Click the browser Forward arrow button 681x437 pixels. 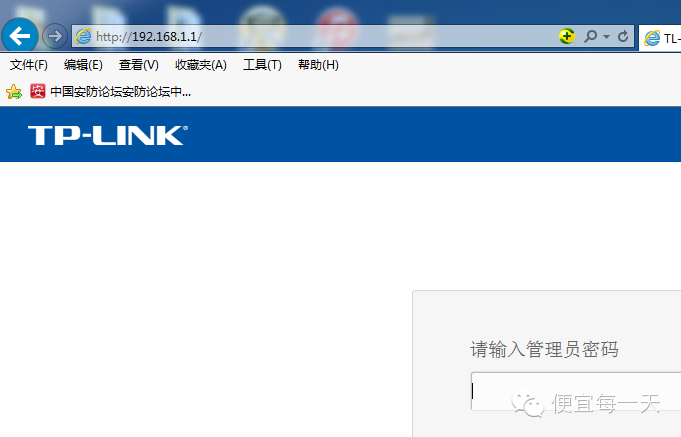pos(55,36)
